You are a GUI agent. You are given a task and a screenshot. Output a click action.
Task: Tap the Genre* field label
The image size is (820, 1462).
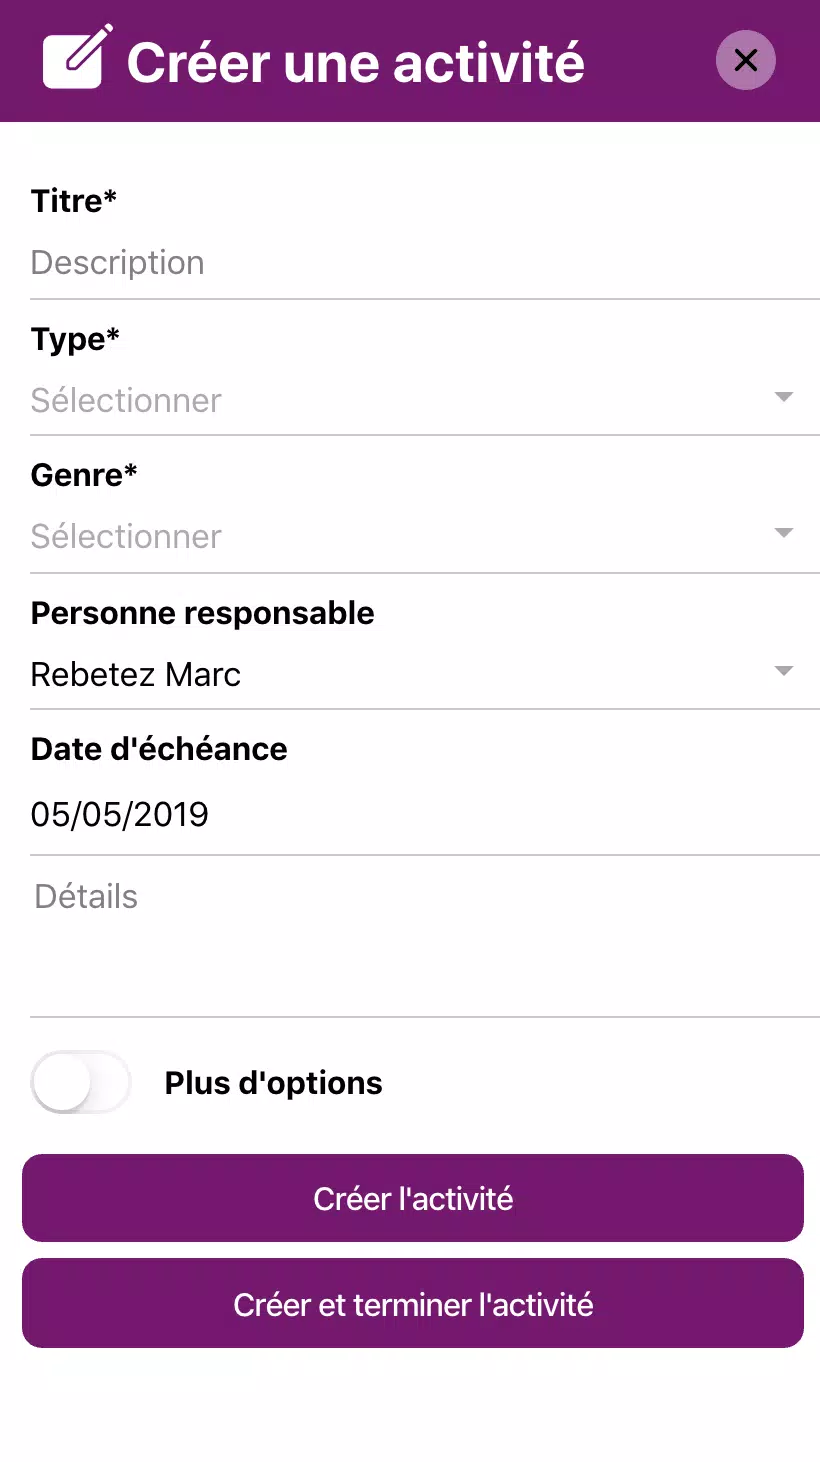[x=84, y=475]
